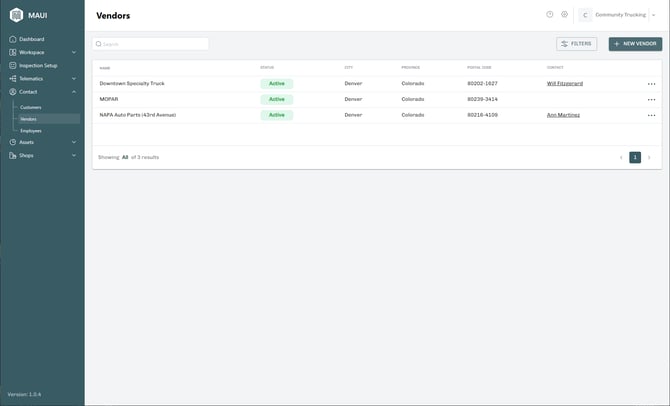Viewport: 670px width, 406px height.
Task: Click the Postal Code column header
Action: pos(479,68)
